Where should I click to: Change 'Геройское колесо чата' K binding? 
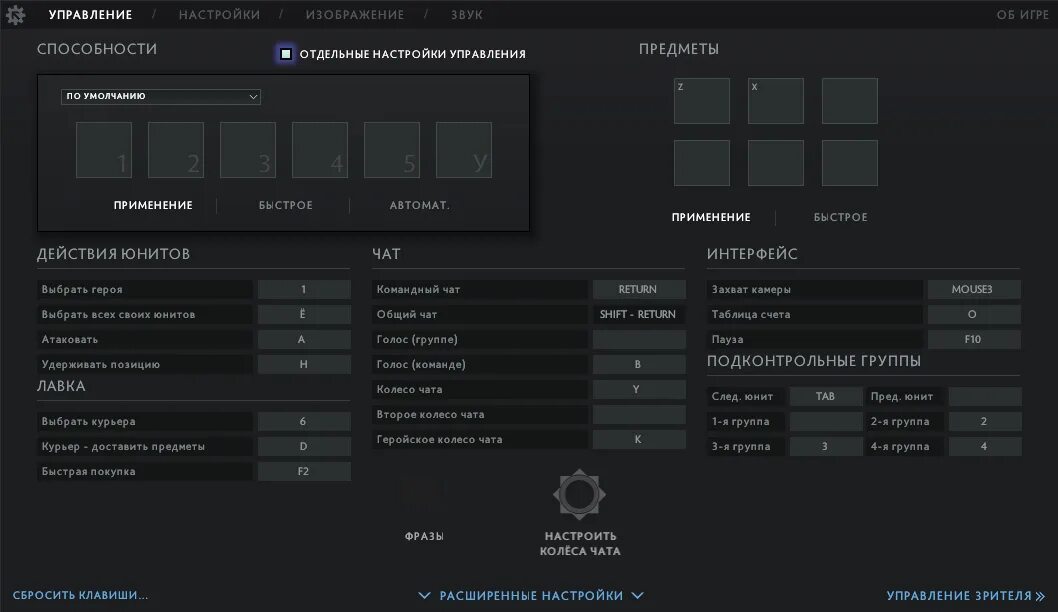[639, 439]
